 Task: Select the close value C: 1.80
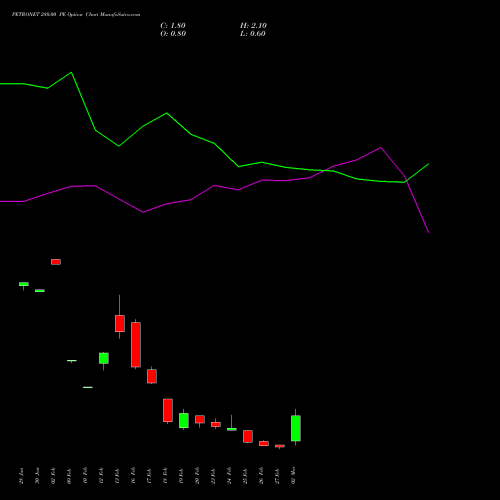(x=173, y=26)
